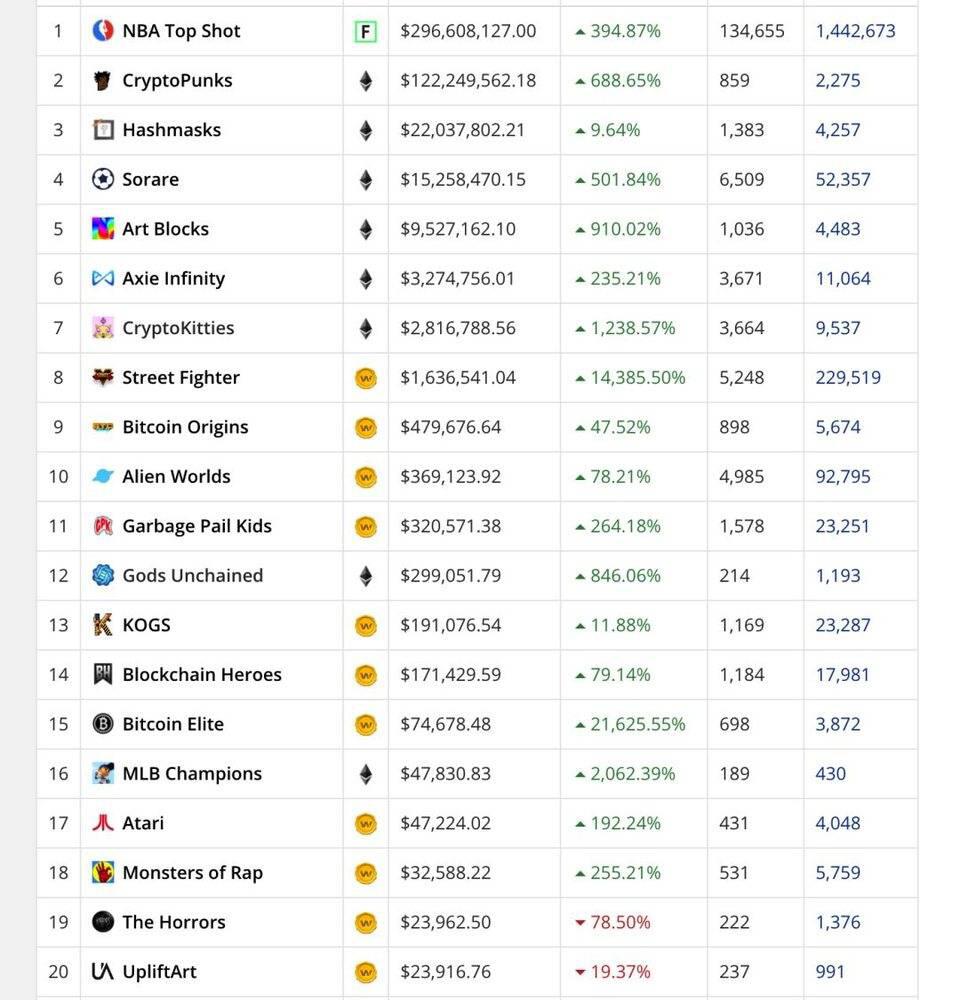Click the Ethereum icon in the Hashmasks row

[366, 130]
